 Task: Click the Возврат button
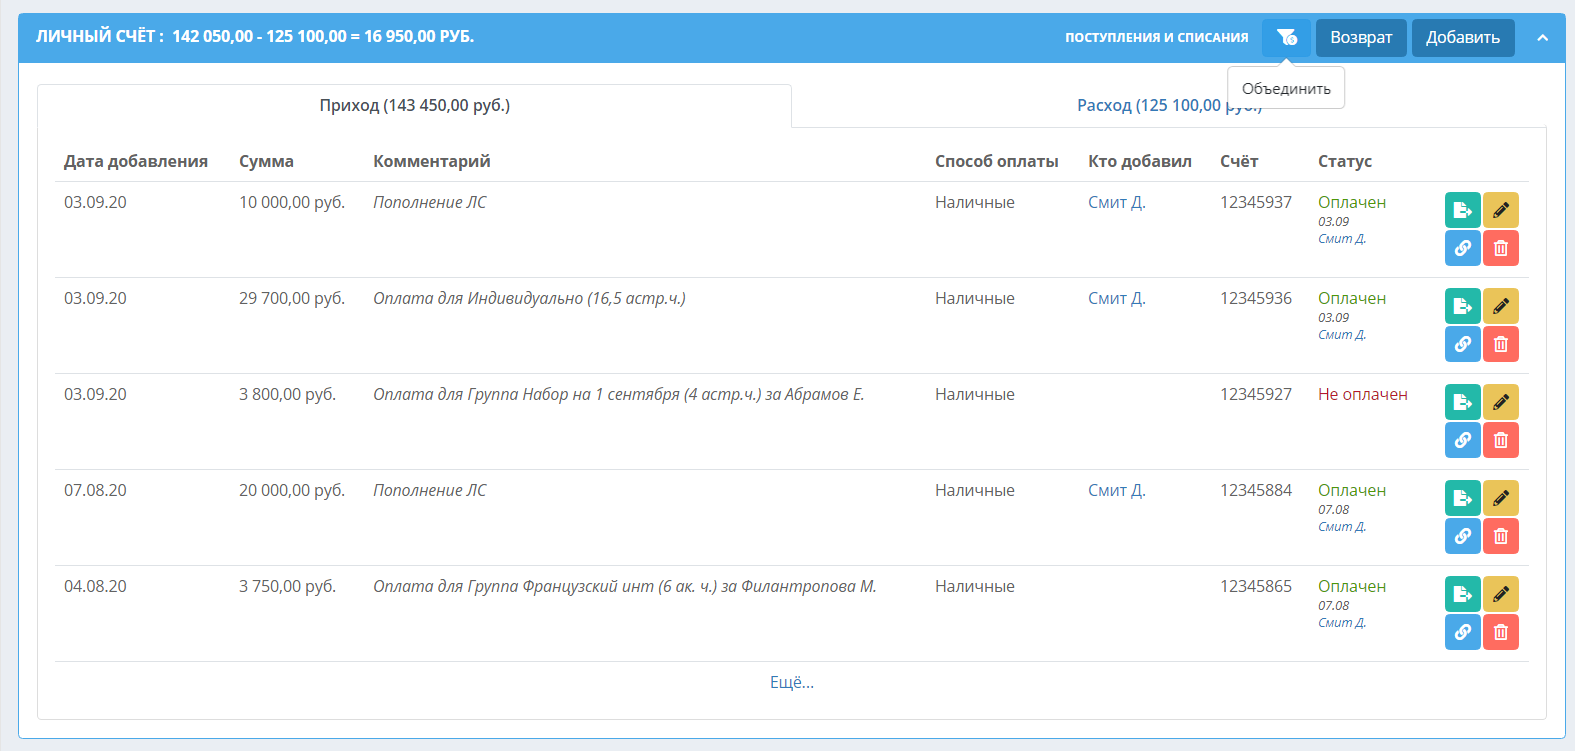point(1361,38)
